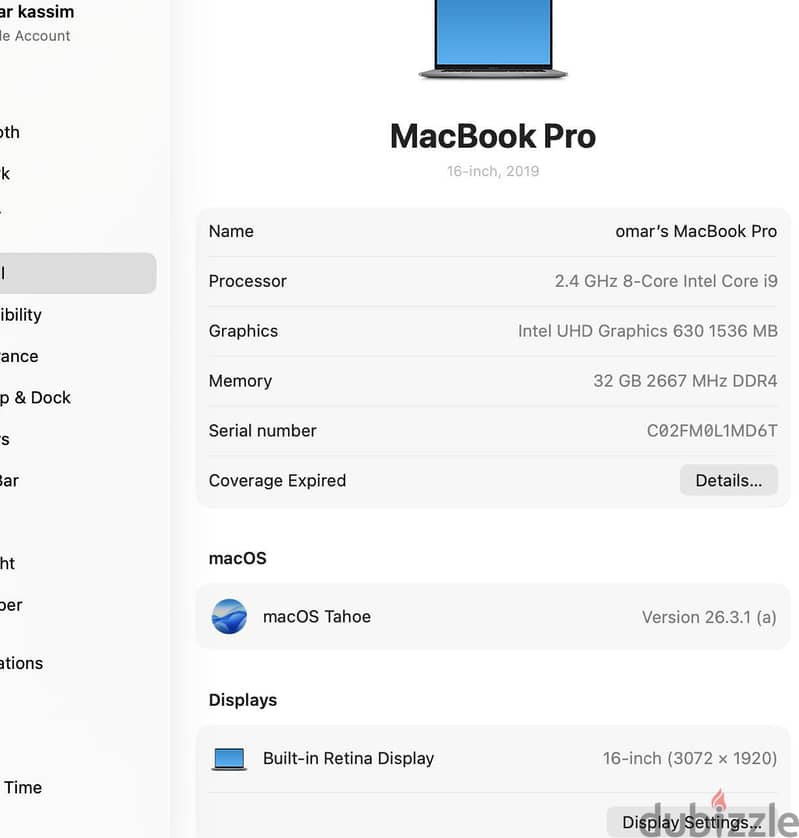
Task: Open the Accessibility sidebar item
Action: click(x=21, y=315)
